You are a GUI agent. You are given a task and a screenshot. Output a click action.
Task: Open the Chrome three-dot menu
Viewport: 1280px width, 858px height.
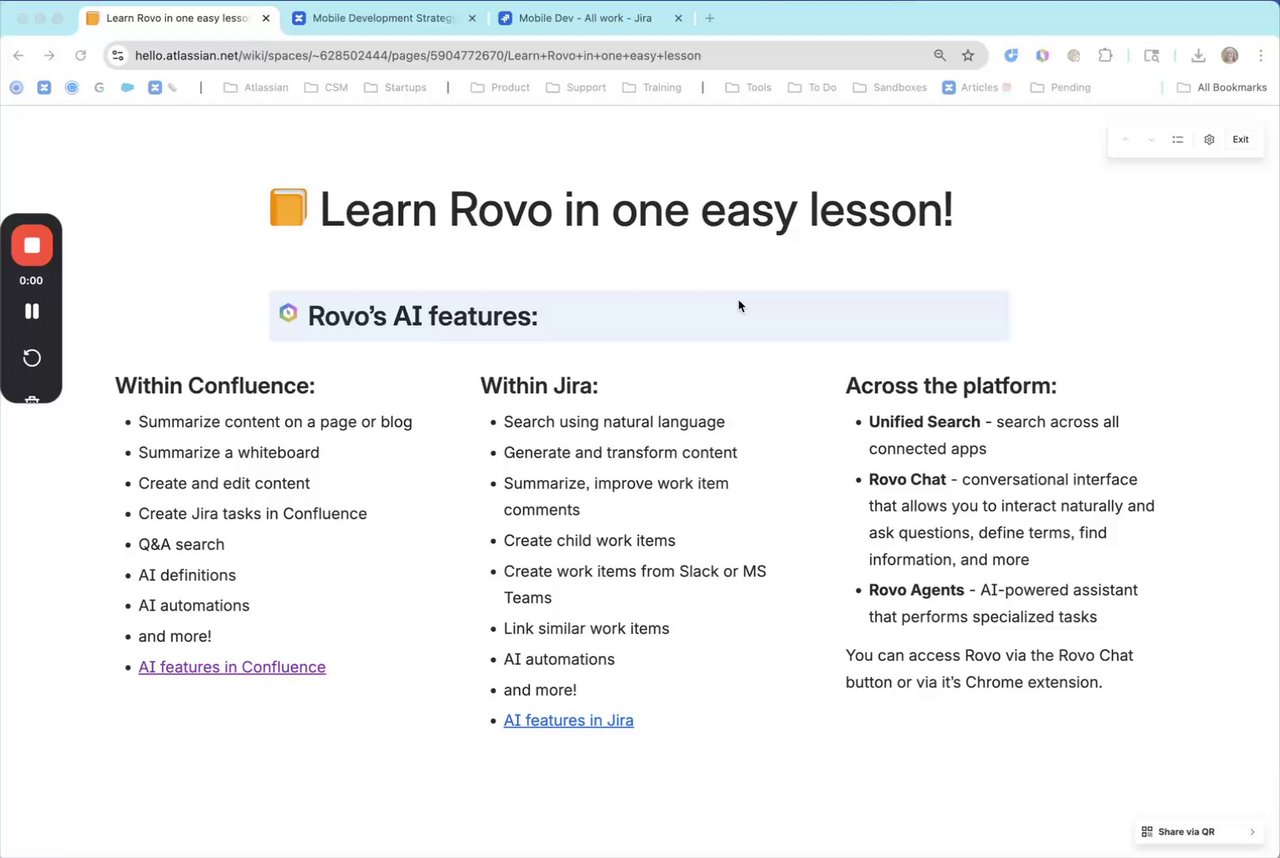coord(1261,56)
